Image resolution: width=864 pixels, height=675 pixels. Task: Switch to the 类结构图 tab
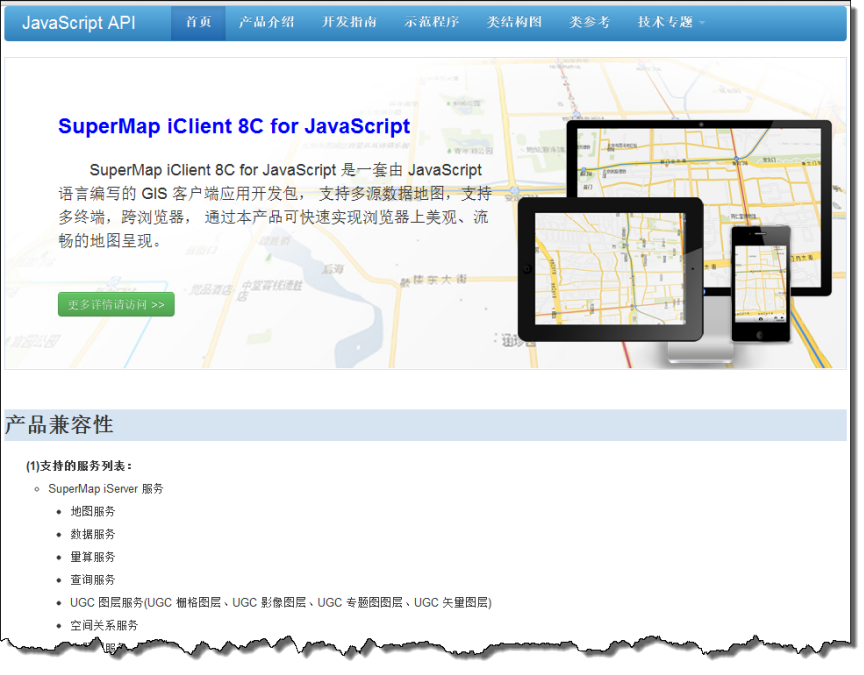tap(514, 22)
